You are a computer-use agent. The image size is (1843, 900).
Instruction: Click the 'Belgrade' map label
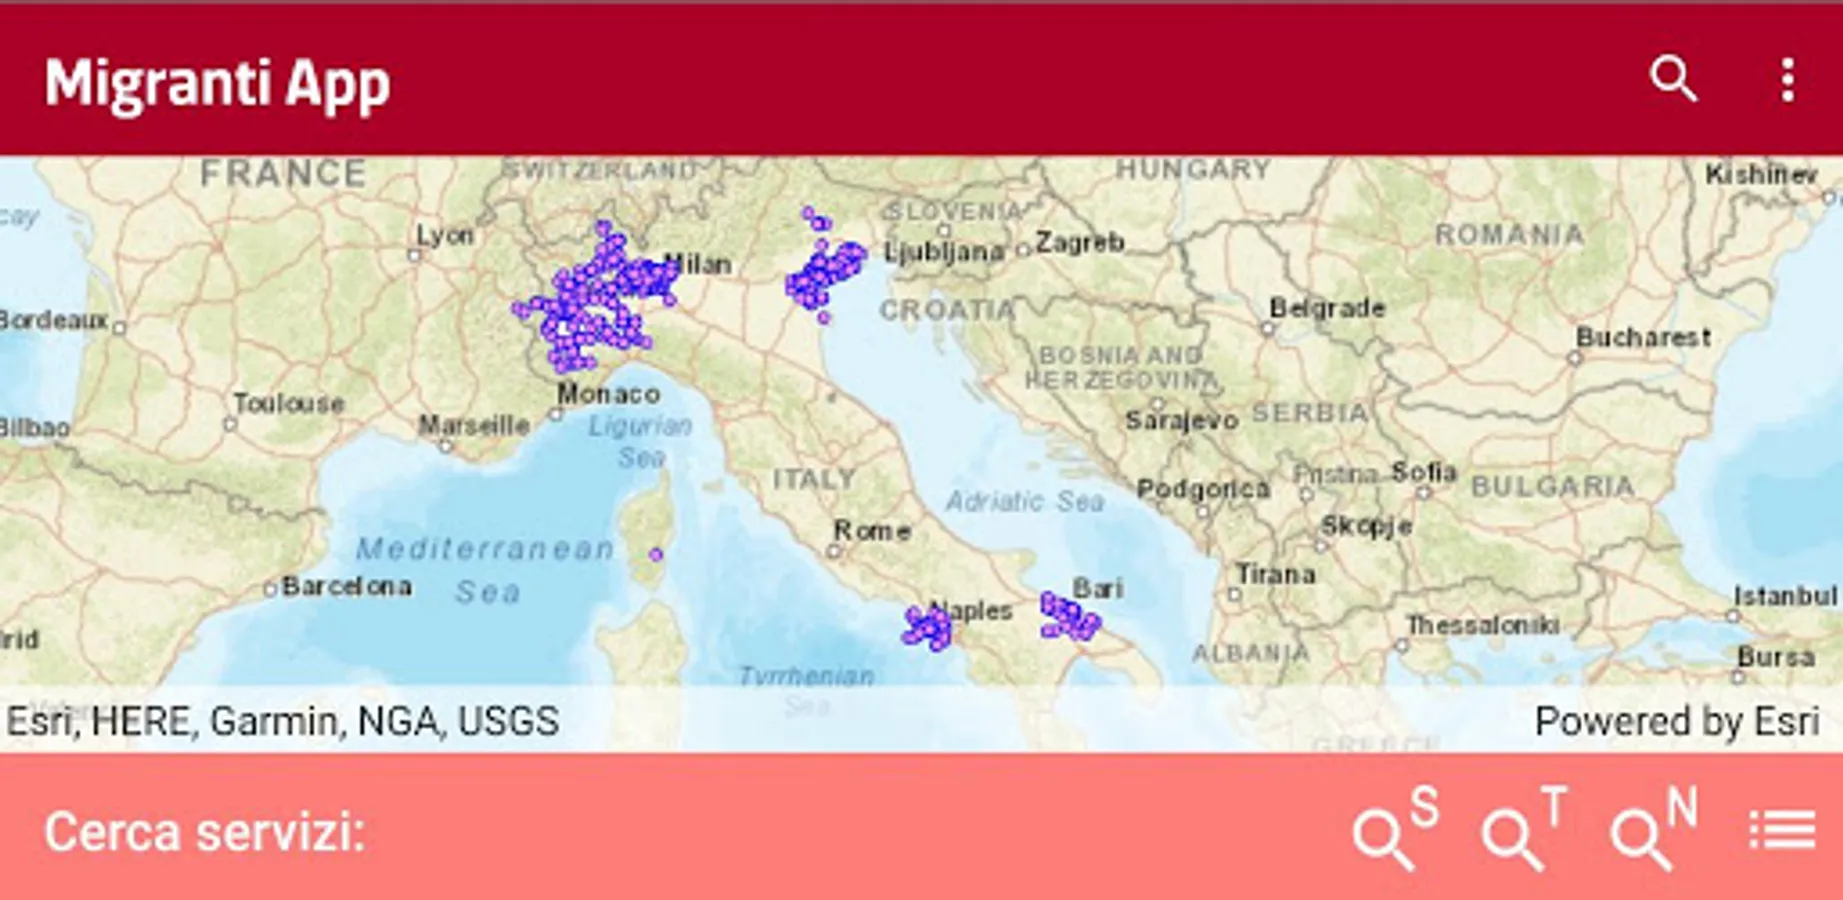(1327, 308)
